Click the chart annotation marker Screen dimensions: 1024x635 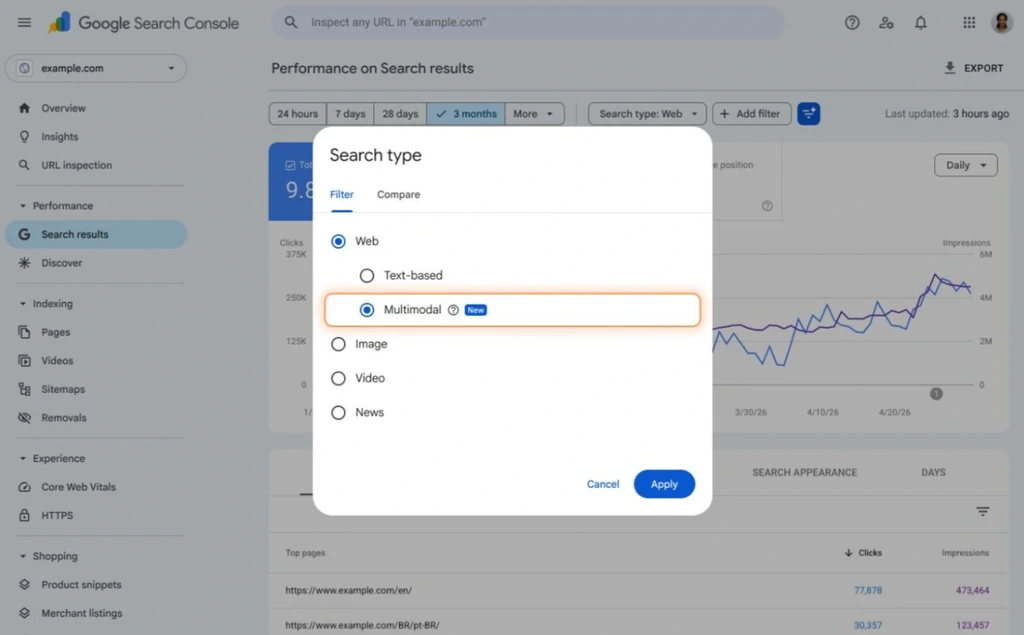(936, 394)
